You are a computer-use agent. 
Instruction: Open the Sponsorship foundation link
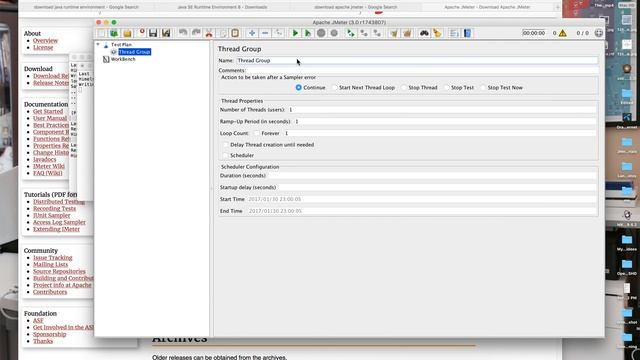[49, 334]
